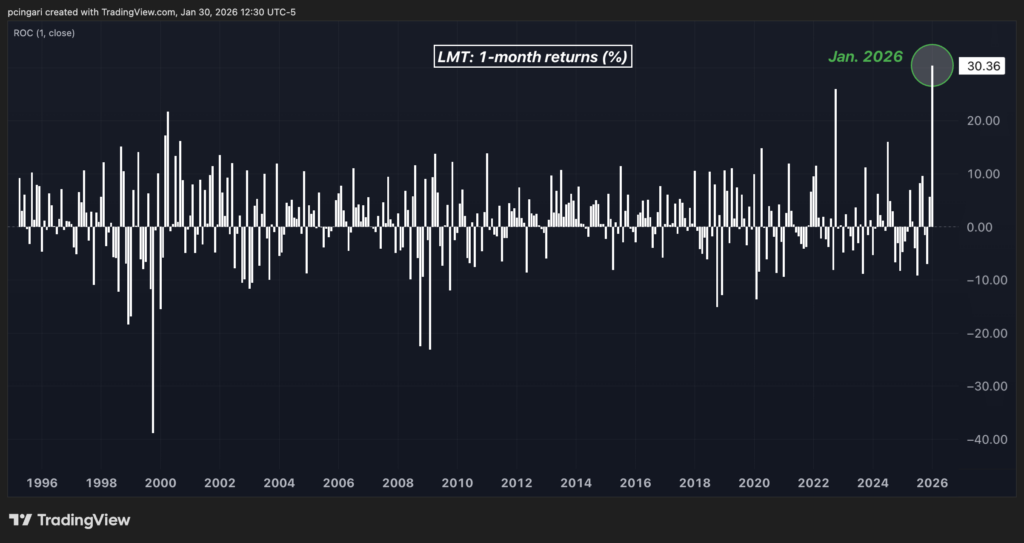Click the 2000 label on time axis

tap(160, 482)
